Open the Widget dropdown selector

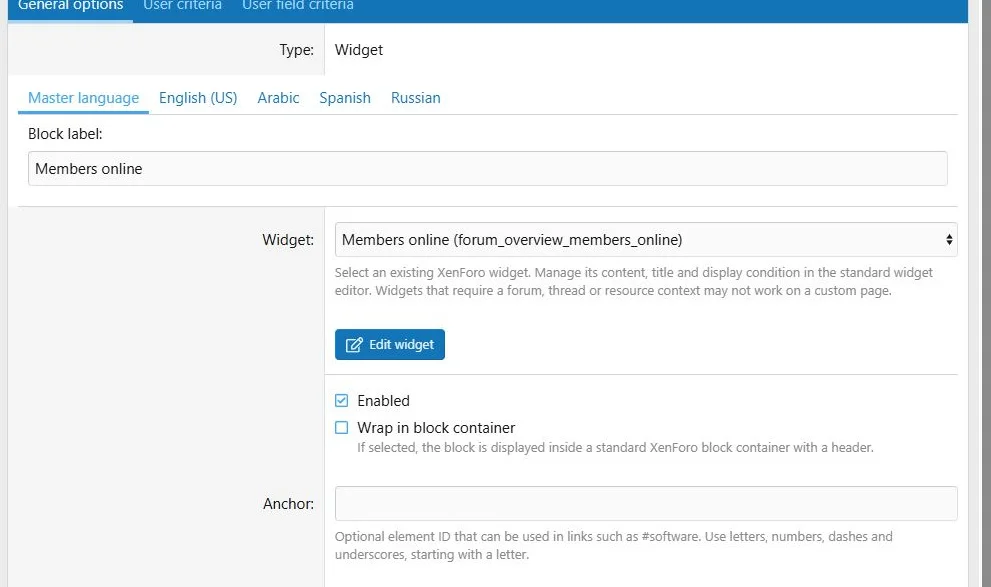pos(646,239)
